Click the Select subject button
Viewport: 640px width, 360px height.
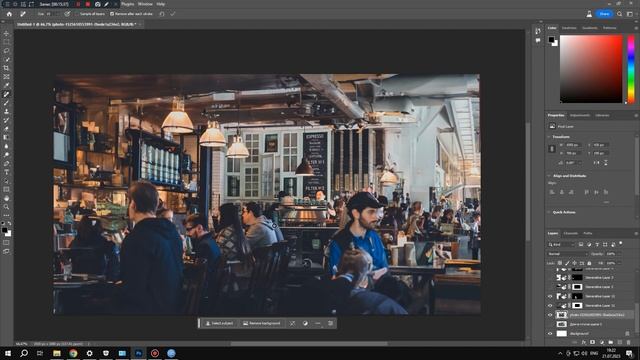pyautogui.click(x=219, y=323)
